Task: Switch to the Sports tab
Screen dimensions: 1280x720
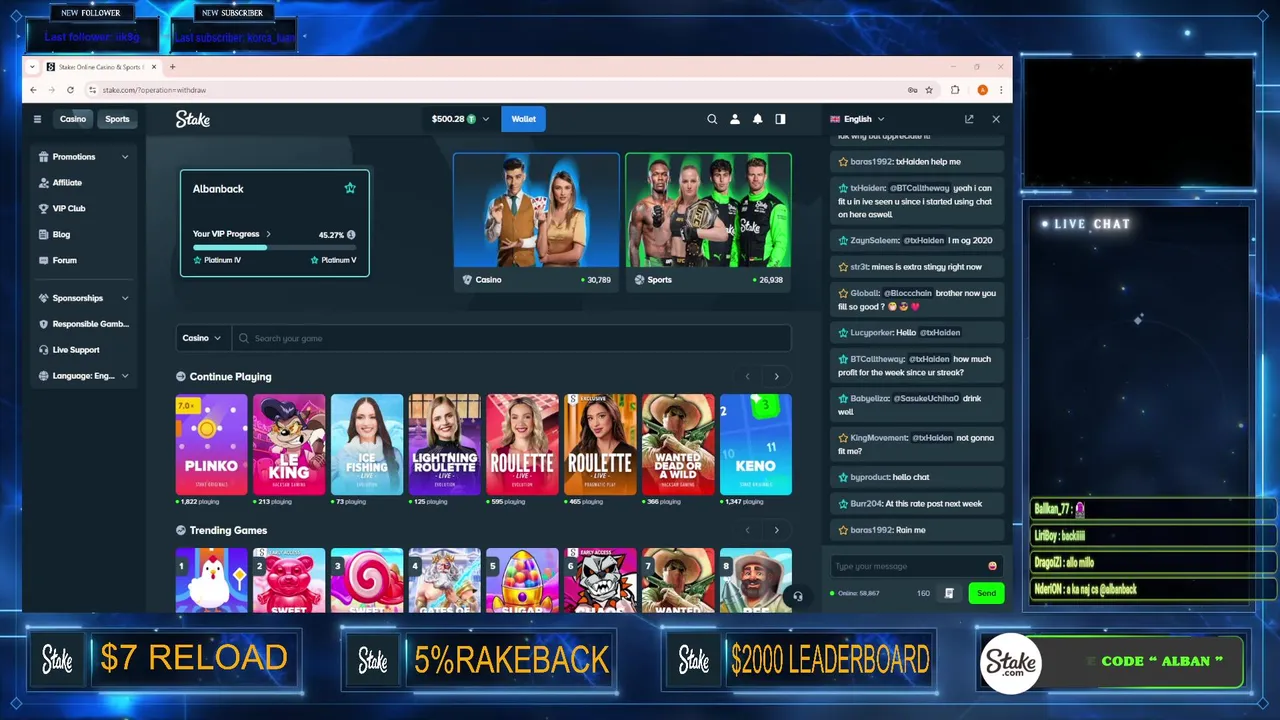Action: [x=117, y=119]
